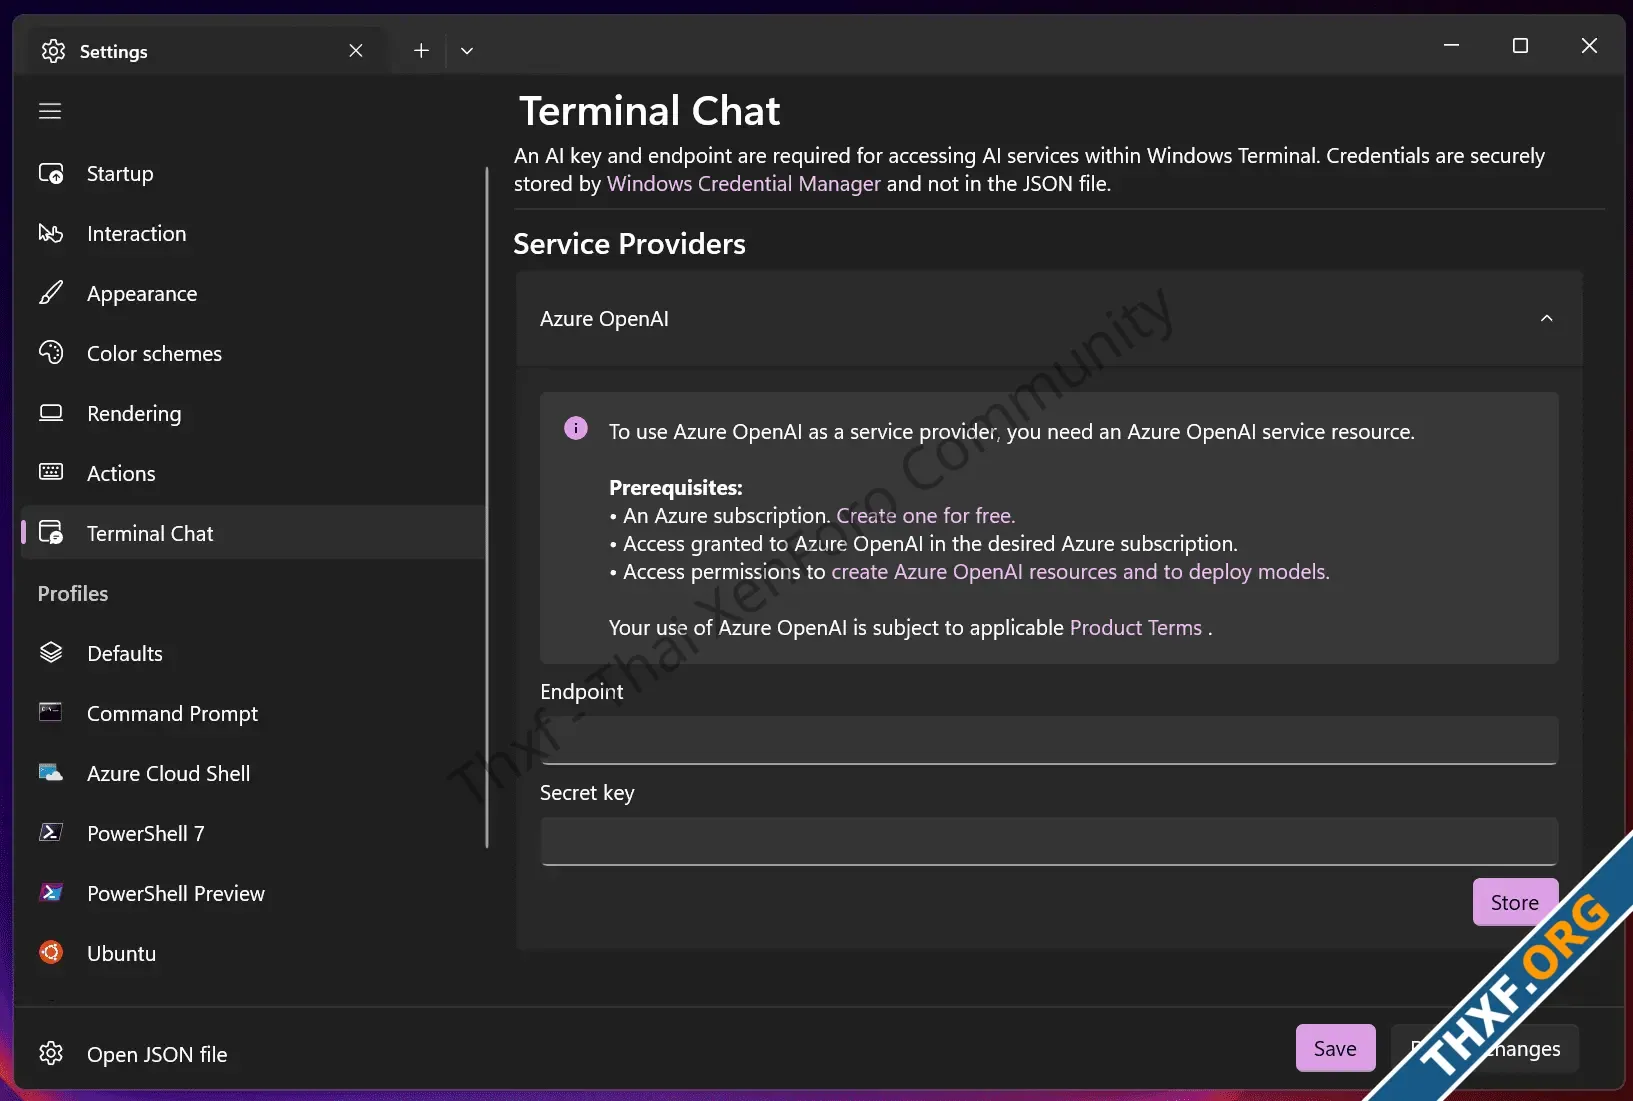
Task: Click the Profiles section header
Action: [73, 593]
